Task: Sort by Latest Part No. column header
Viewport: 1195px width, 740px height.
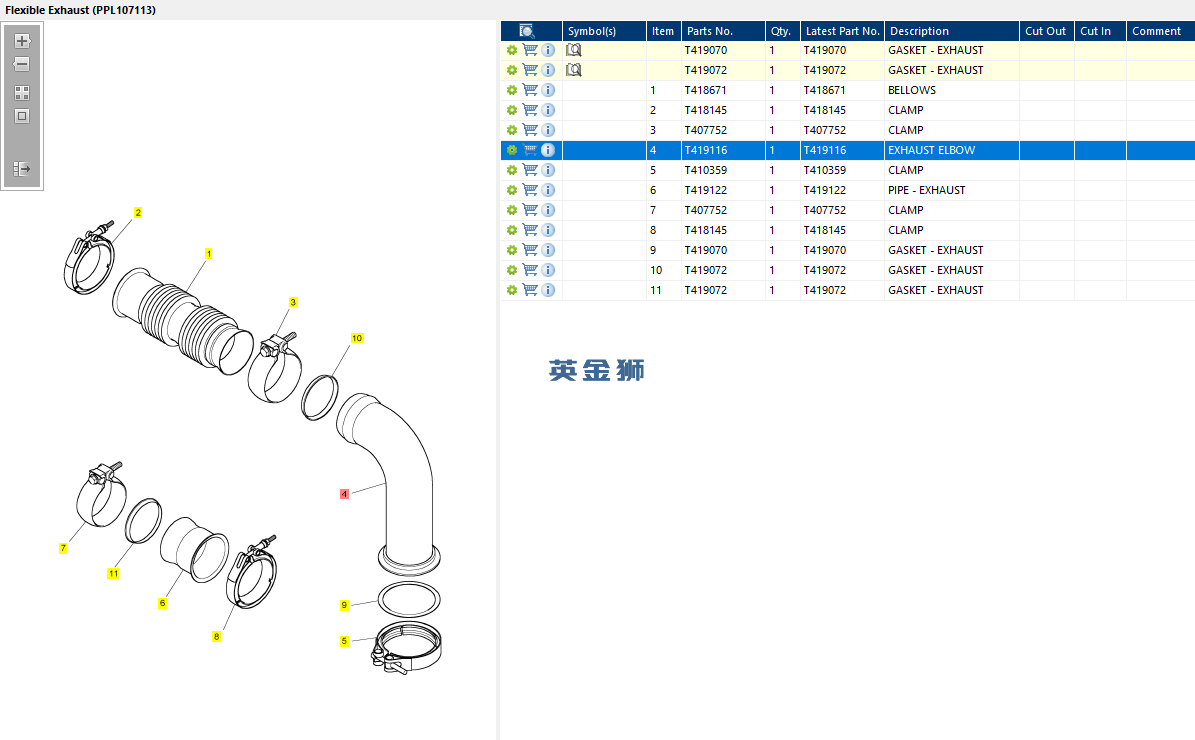Action: (842, 30)
